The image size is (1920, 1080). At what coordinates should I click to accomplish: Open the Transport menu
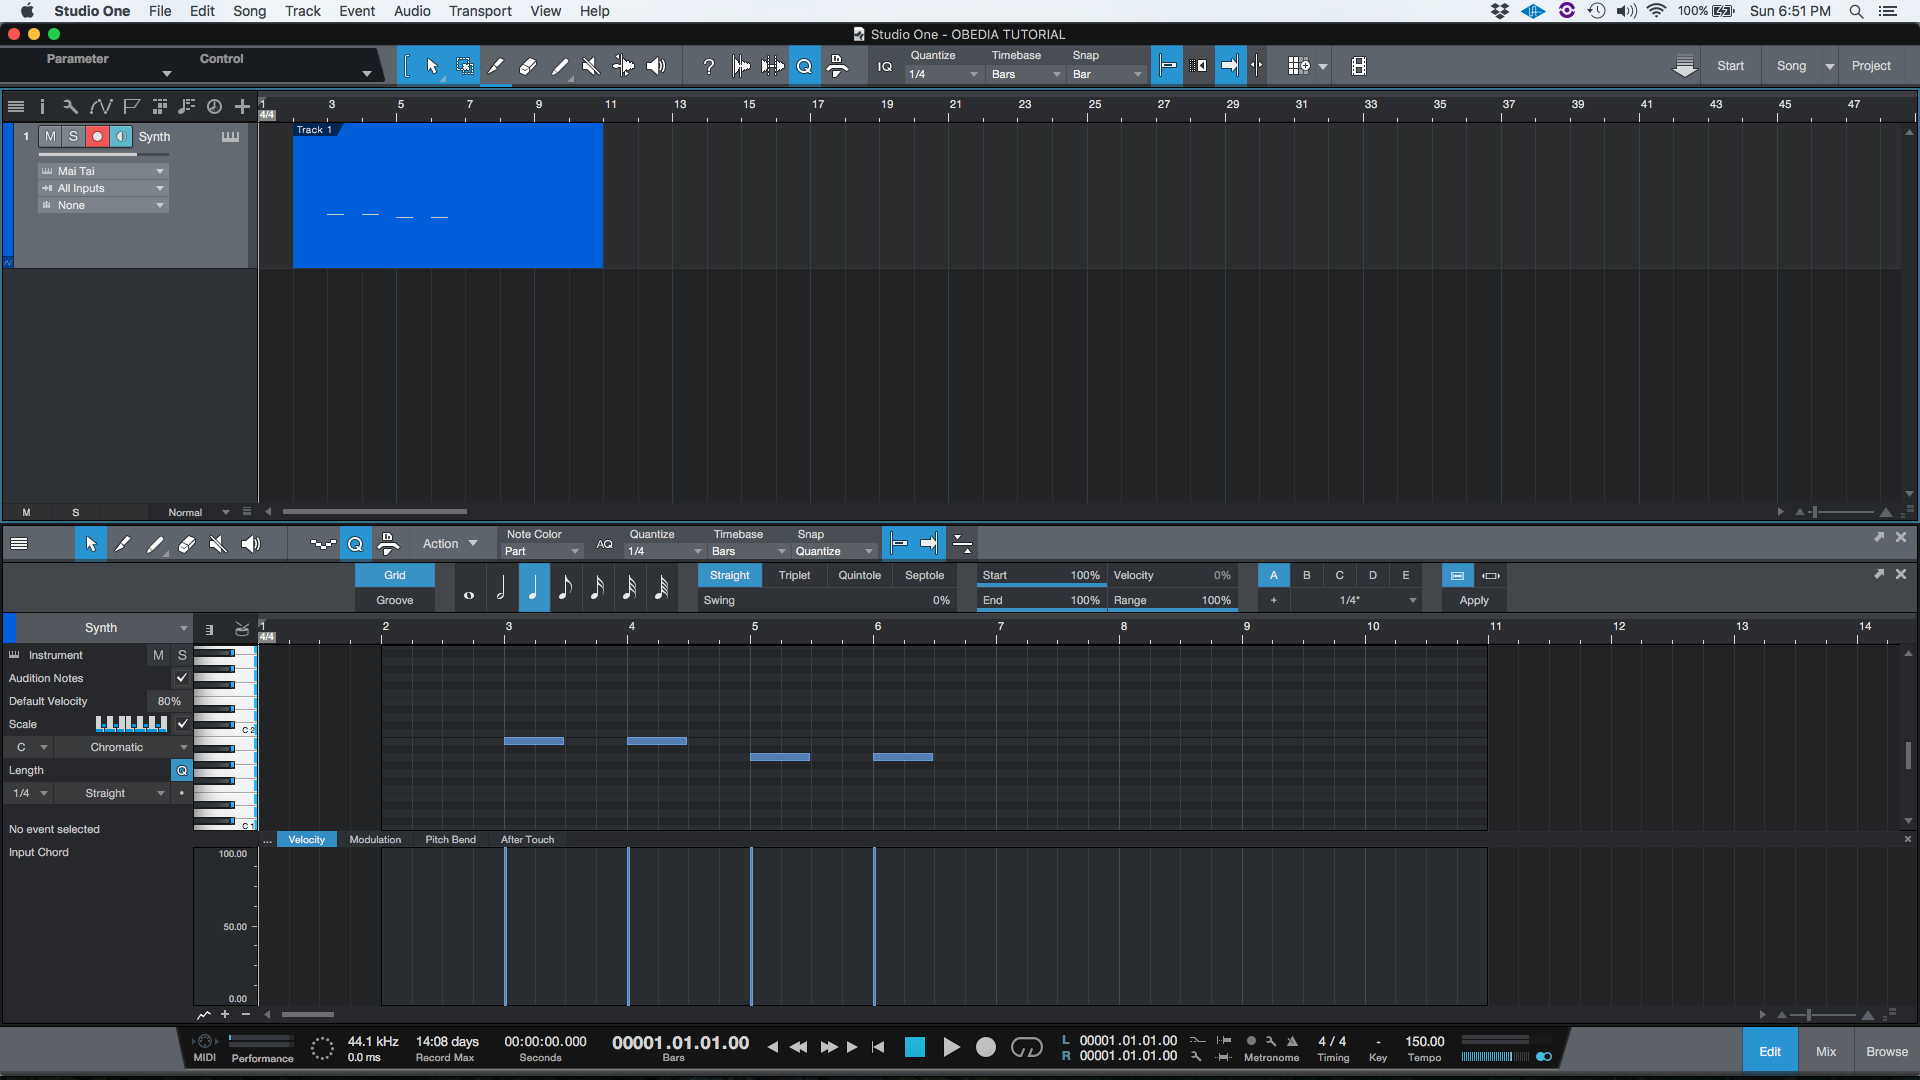click(480, 11)
